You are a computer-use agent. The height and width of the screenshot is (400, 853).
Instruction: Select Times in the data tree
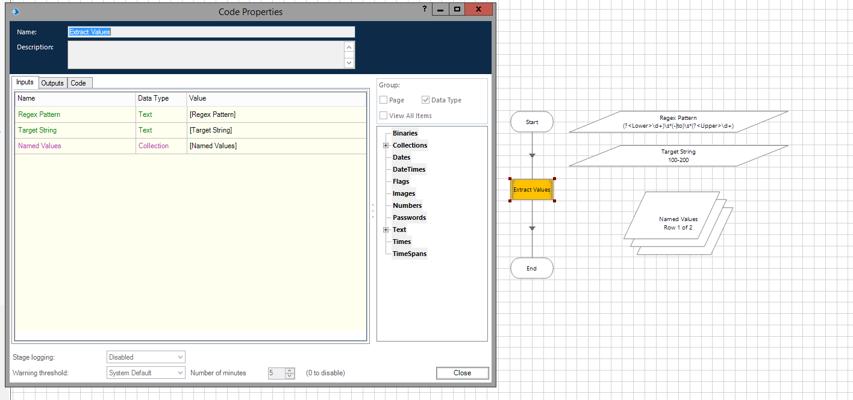coord(402,241)
